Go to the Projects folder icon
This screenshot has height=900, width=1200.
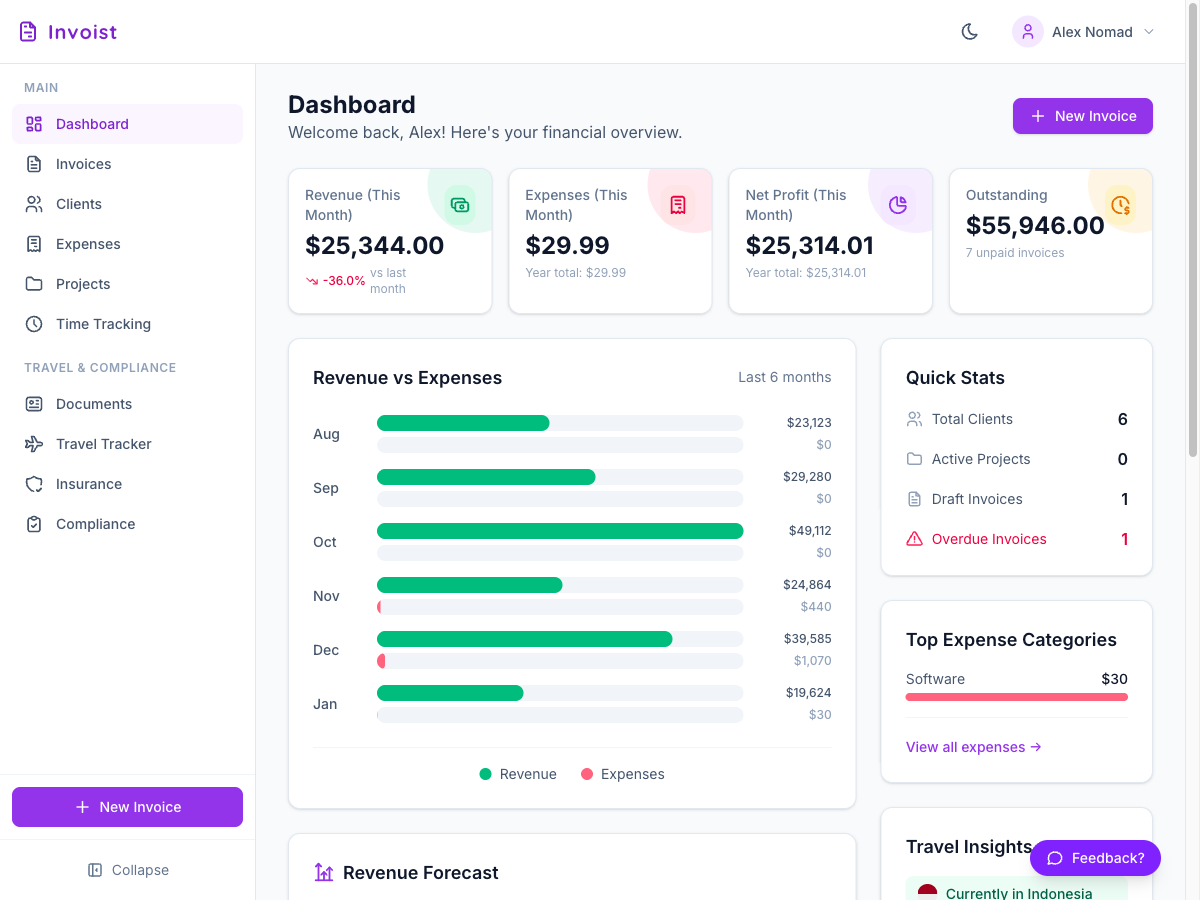34,284
